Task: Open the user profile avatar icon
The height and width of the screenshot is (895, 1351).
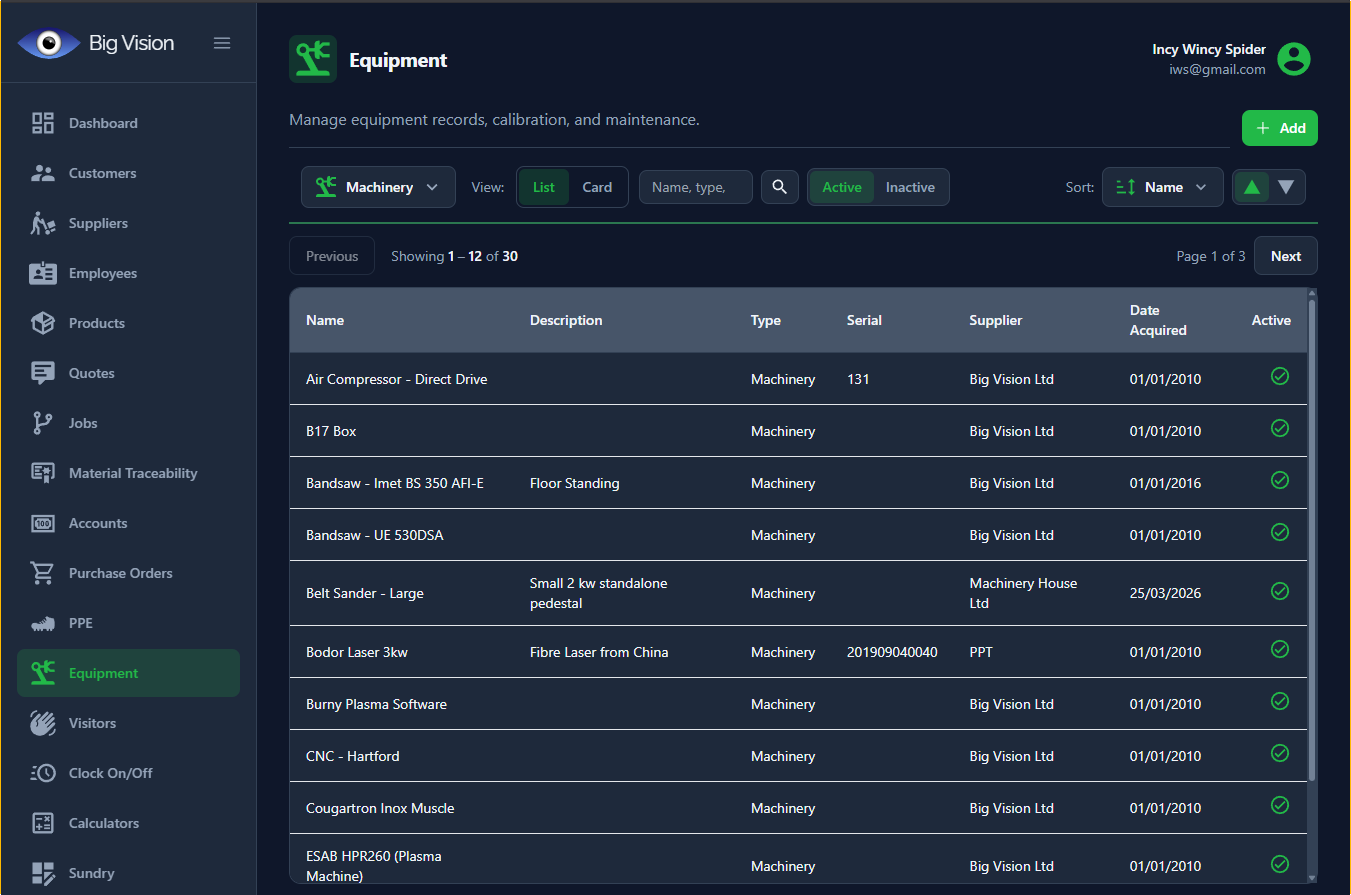Action: (x=1294, y=59)
